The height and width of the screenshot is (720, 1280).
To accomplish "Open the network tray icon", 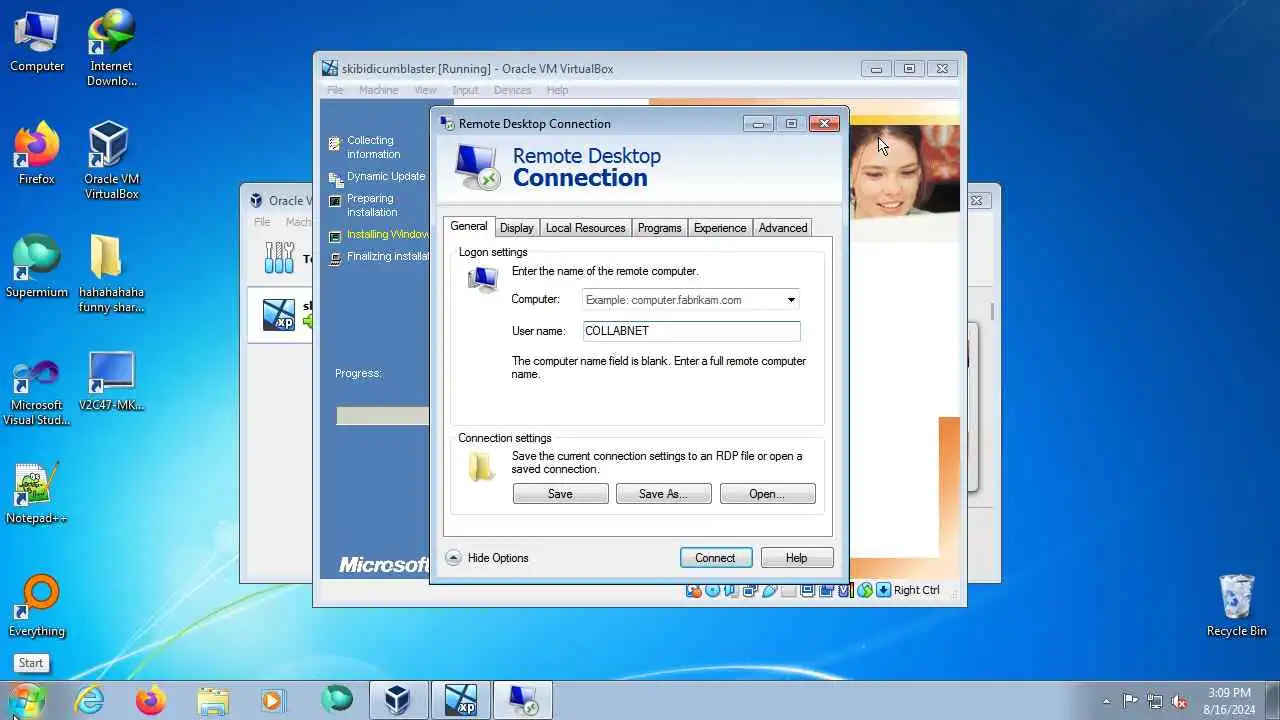I will coord(1155,701).
